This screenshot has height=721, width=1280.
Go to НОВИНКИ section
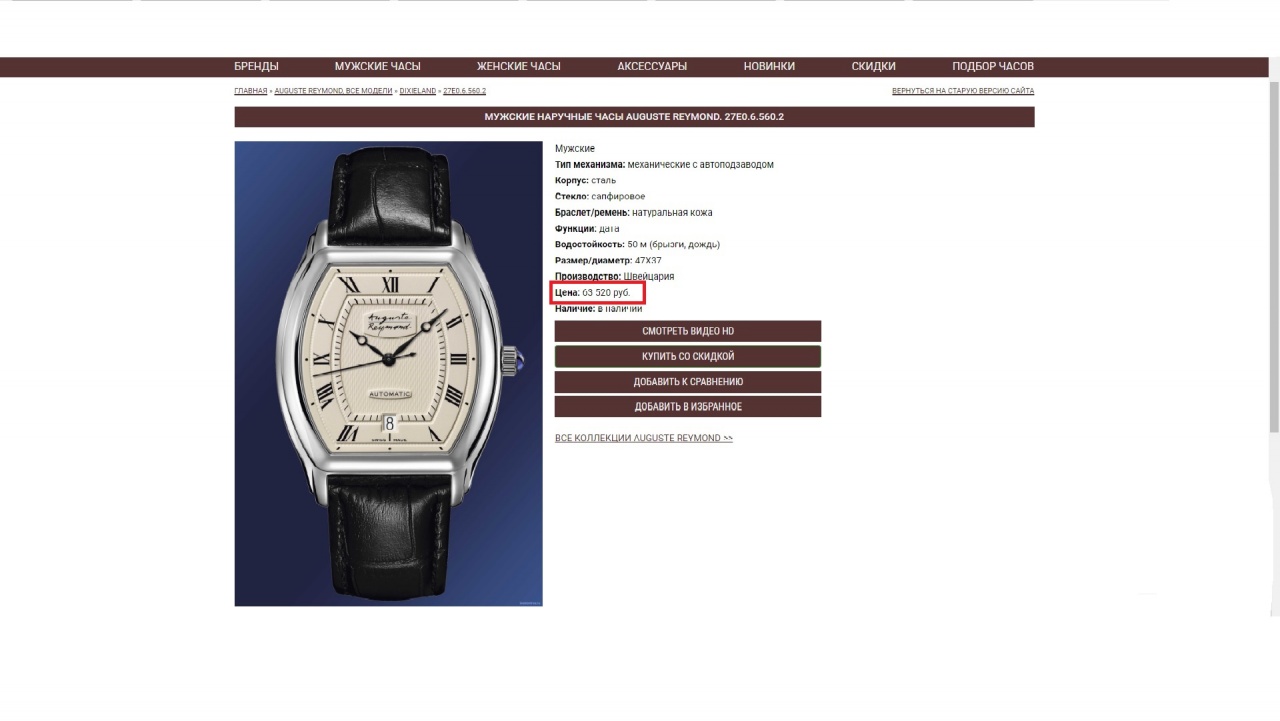click(x=769, y=66)
